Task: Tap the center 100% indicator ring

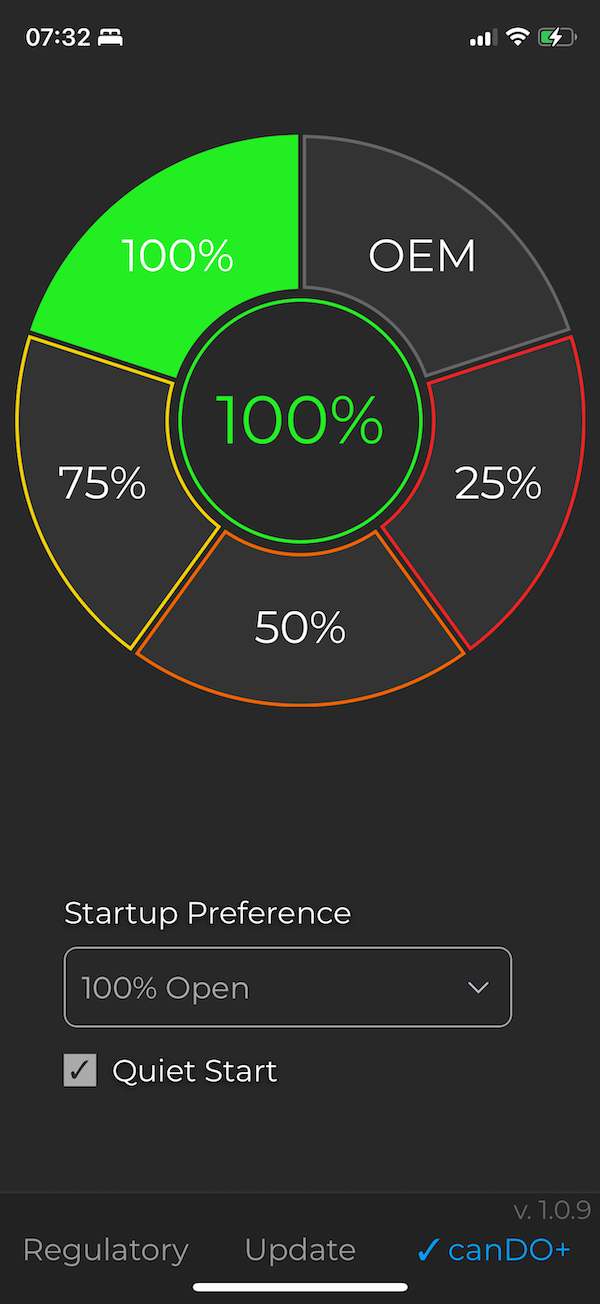Action: point(298,421)
